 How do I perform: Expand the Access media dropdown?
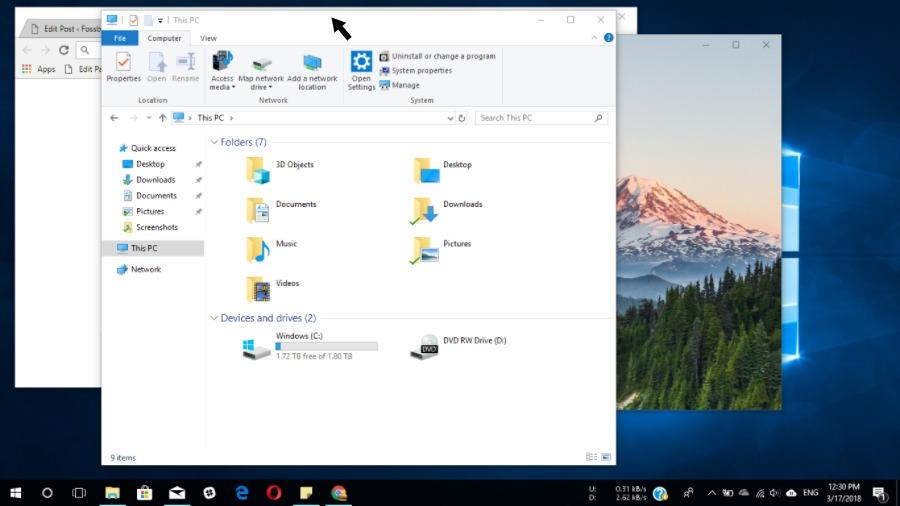coord(222,87)
